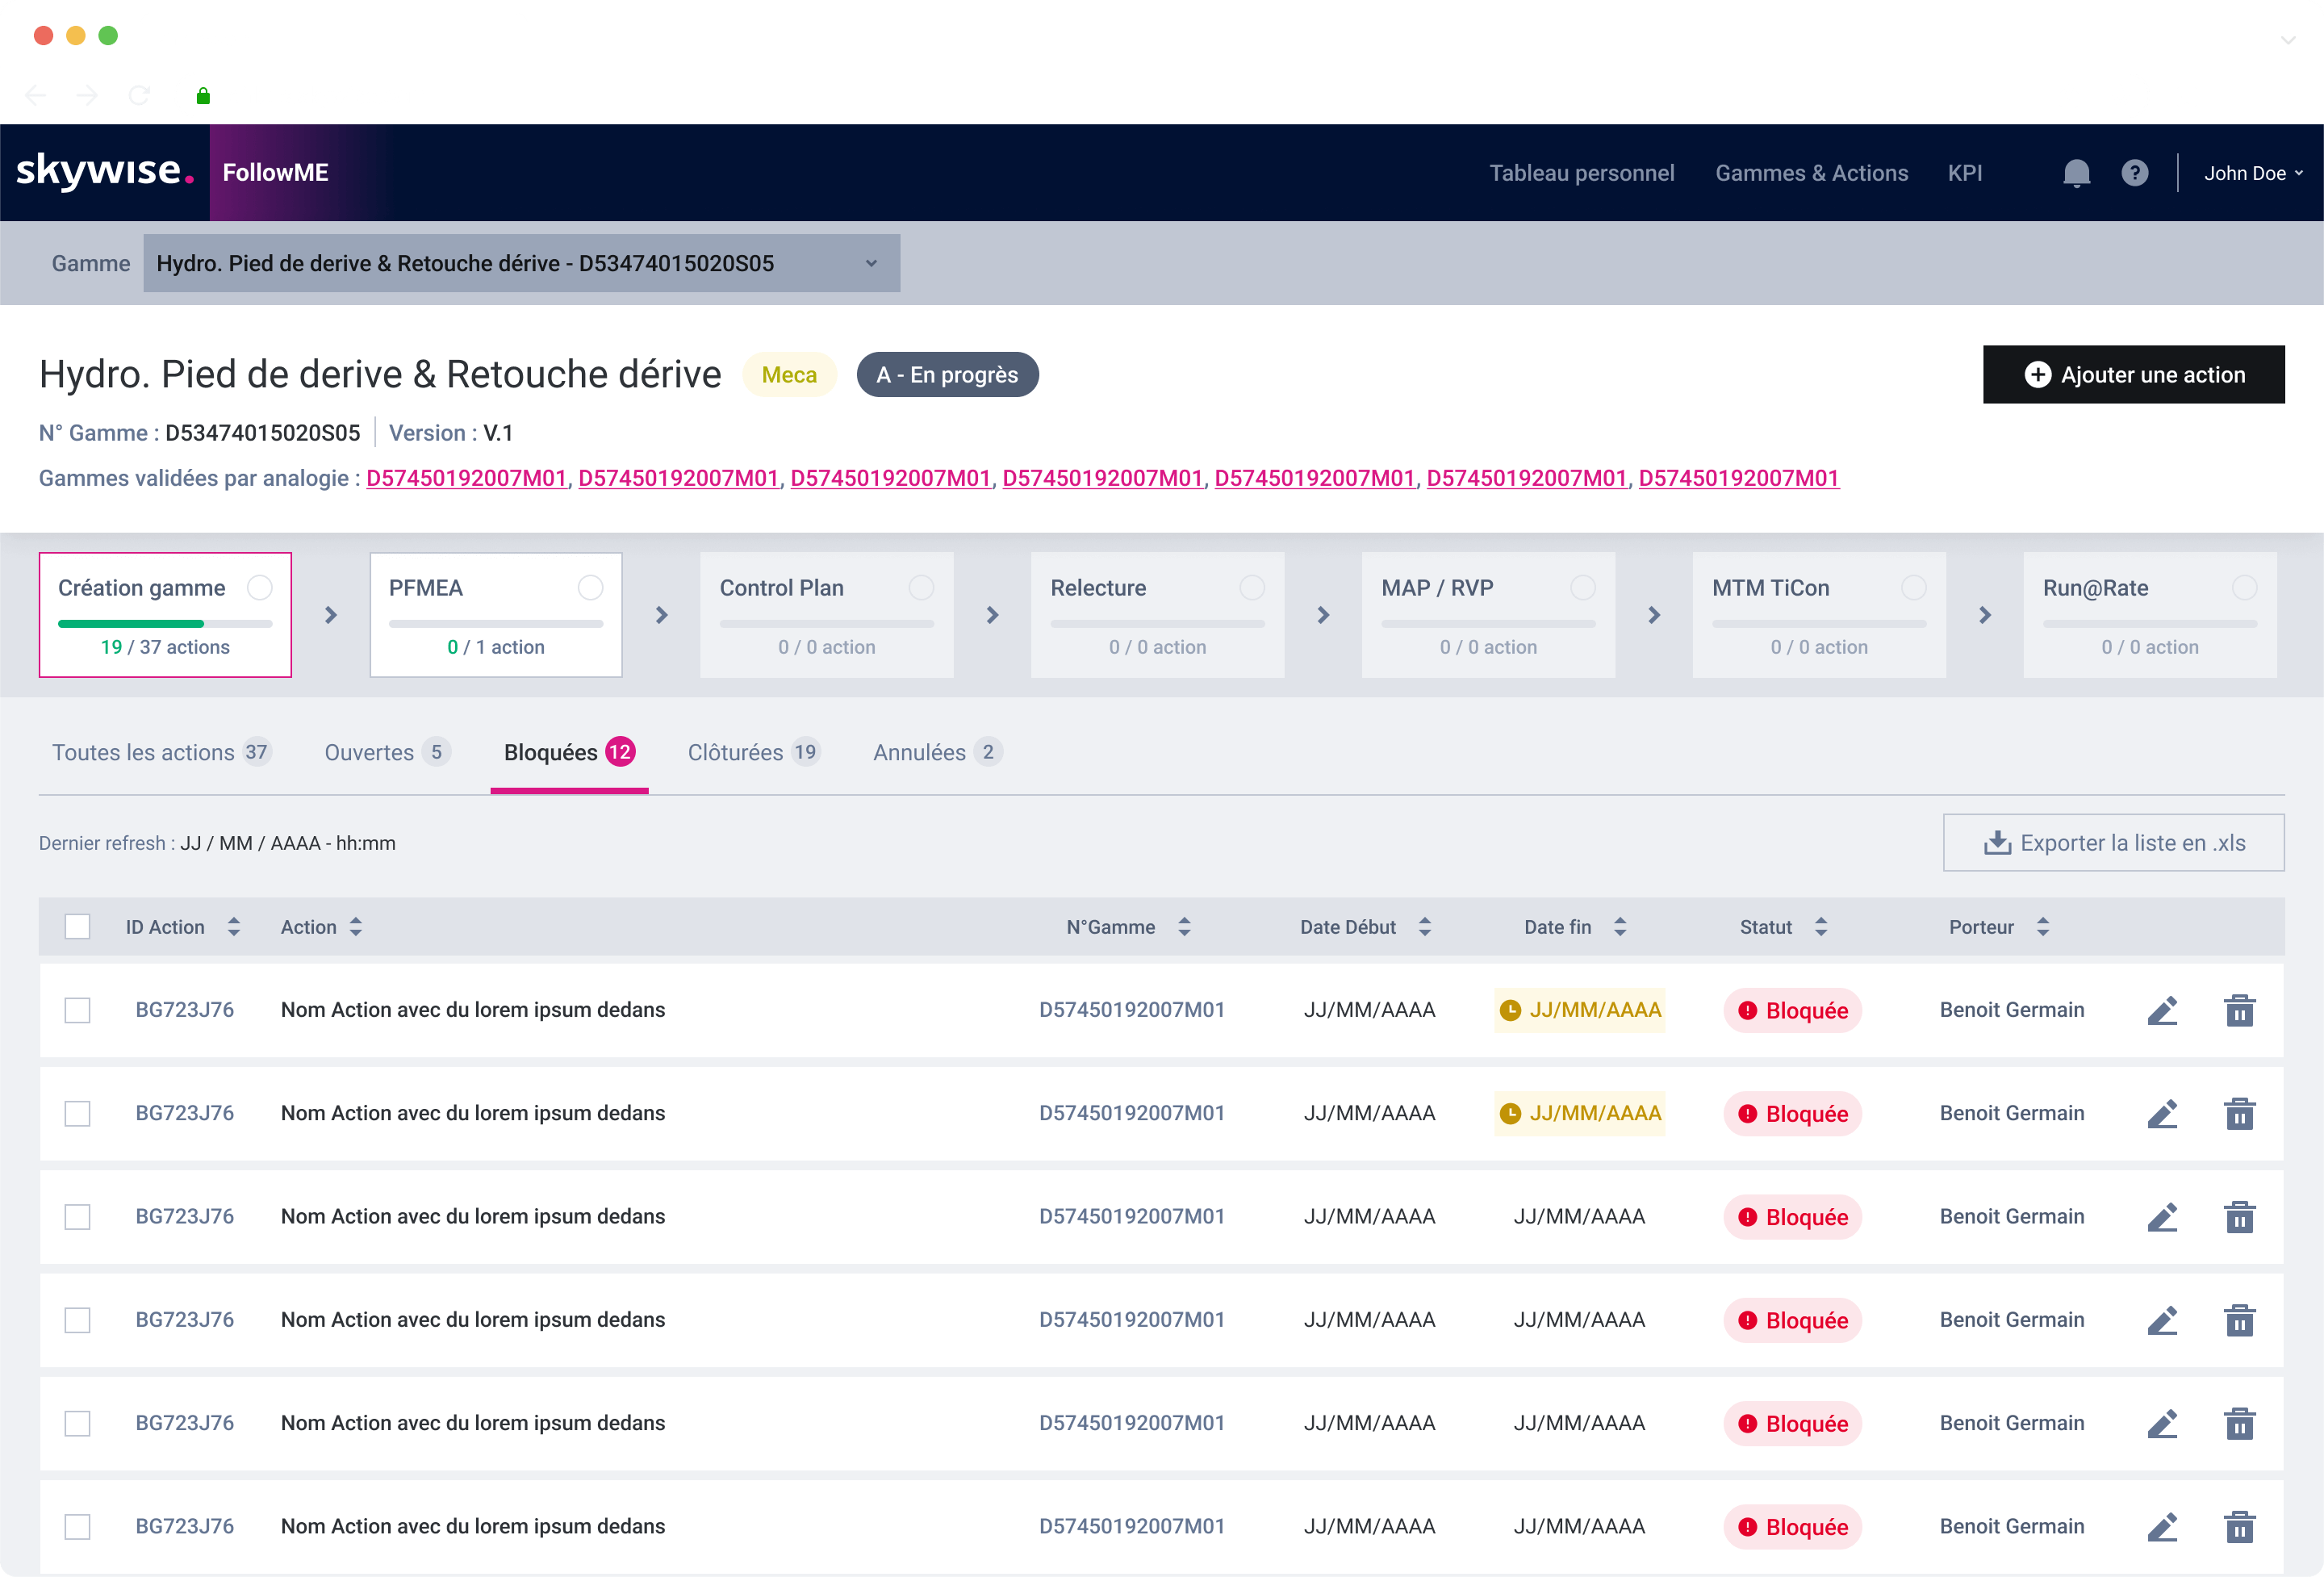Click the download icon next to Exporter la liste

pyautogui.click(x=1997, y=842)
